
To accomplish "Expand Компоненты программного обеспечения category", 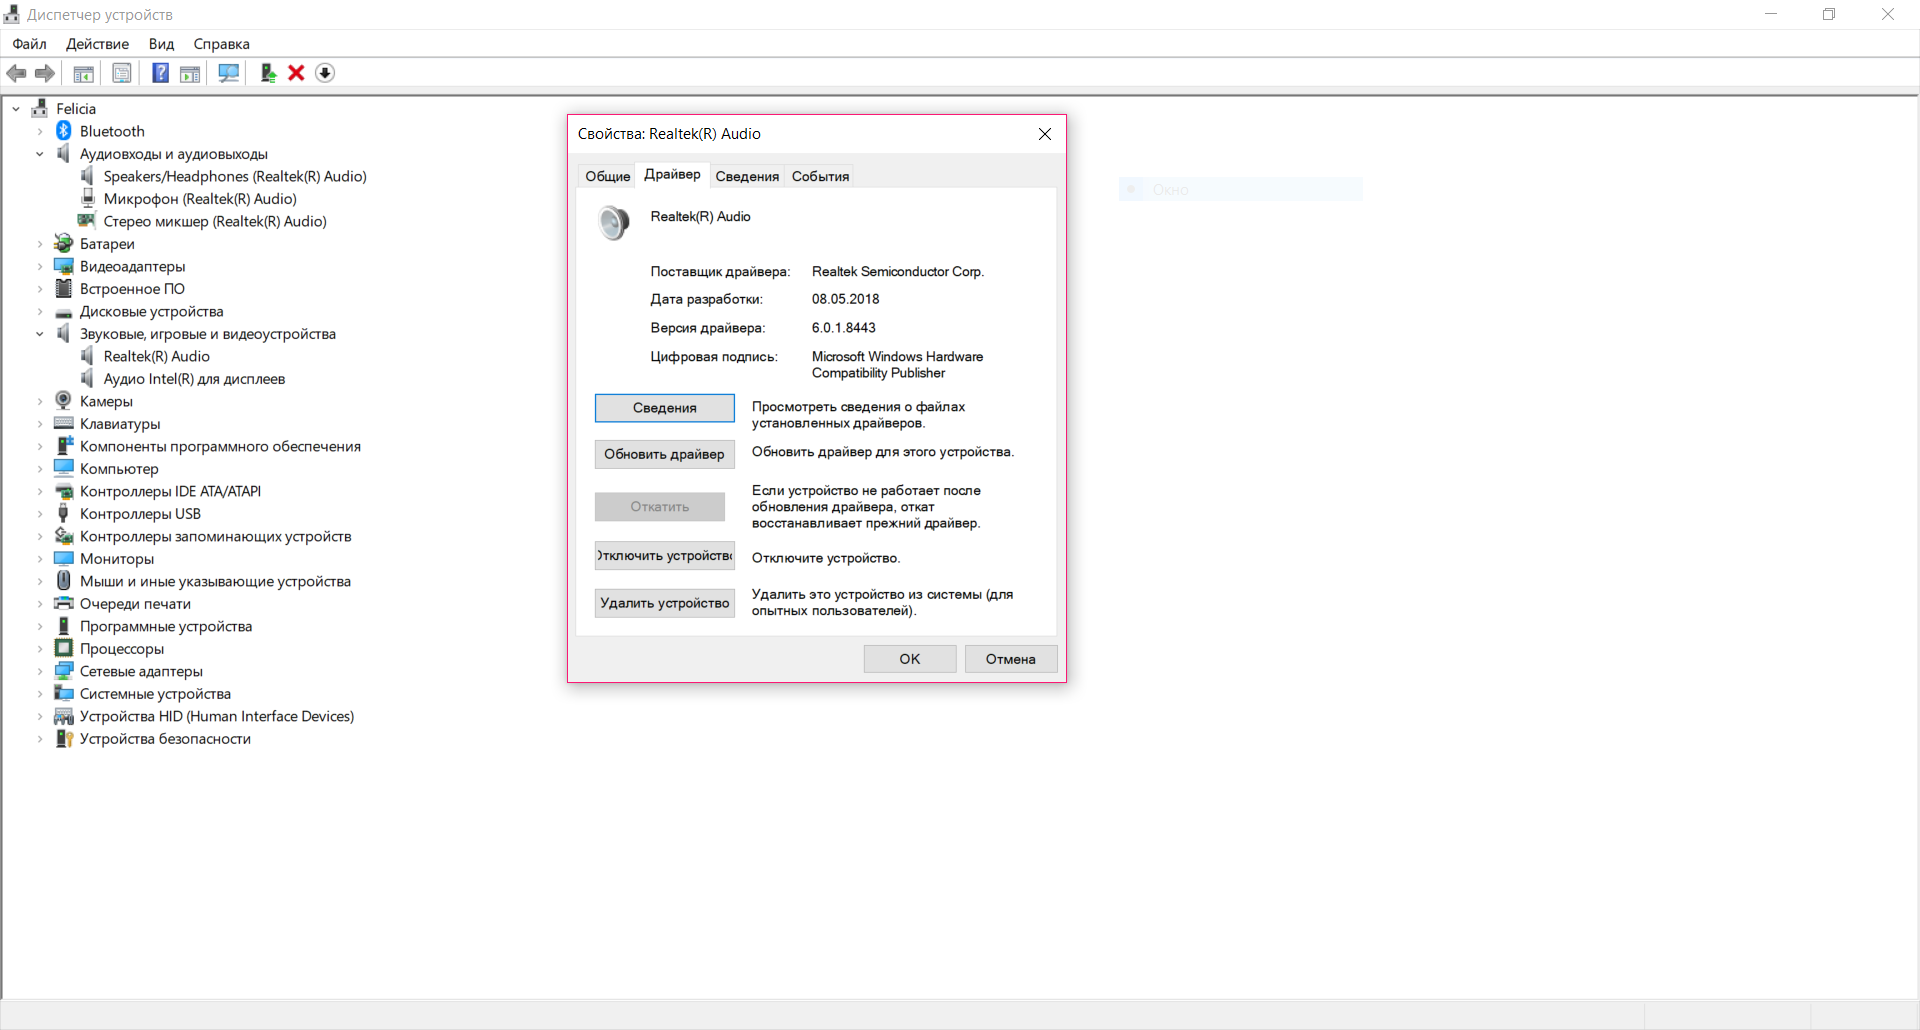I will tap(40, 446).
